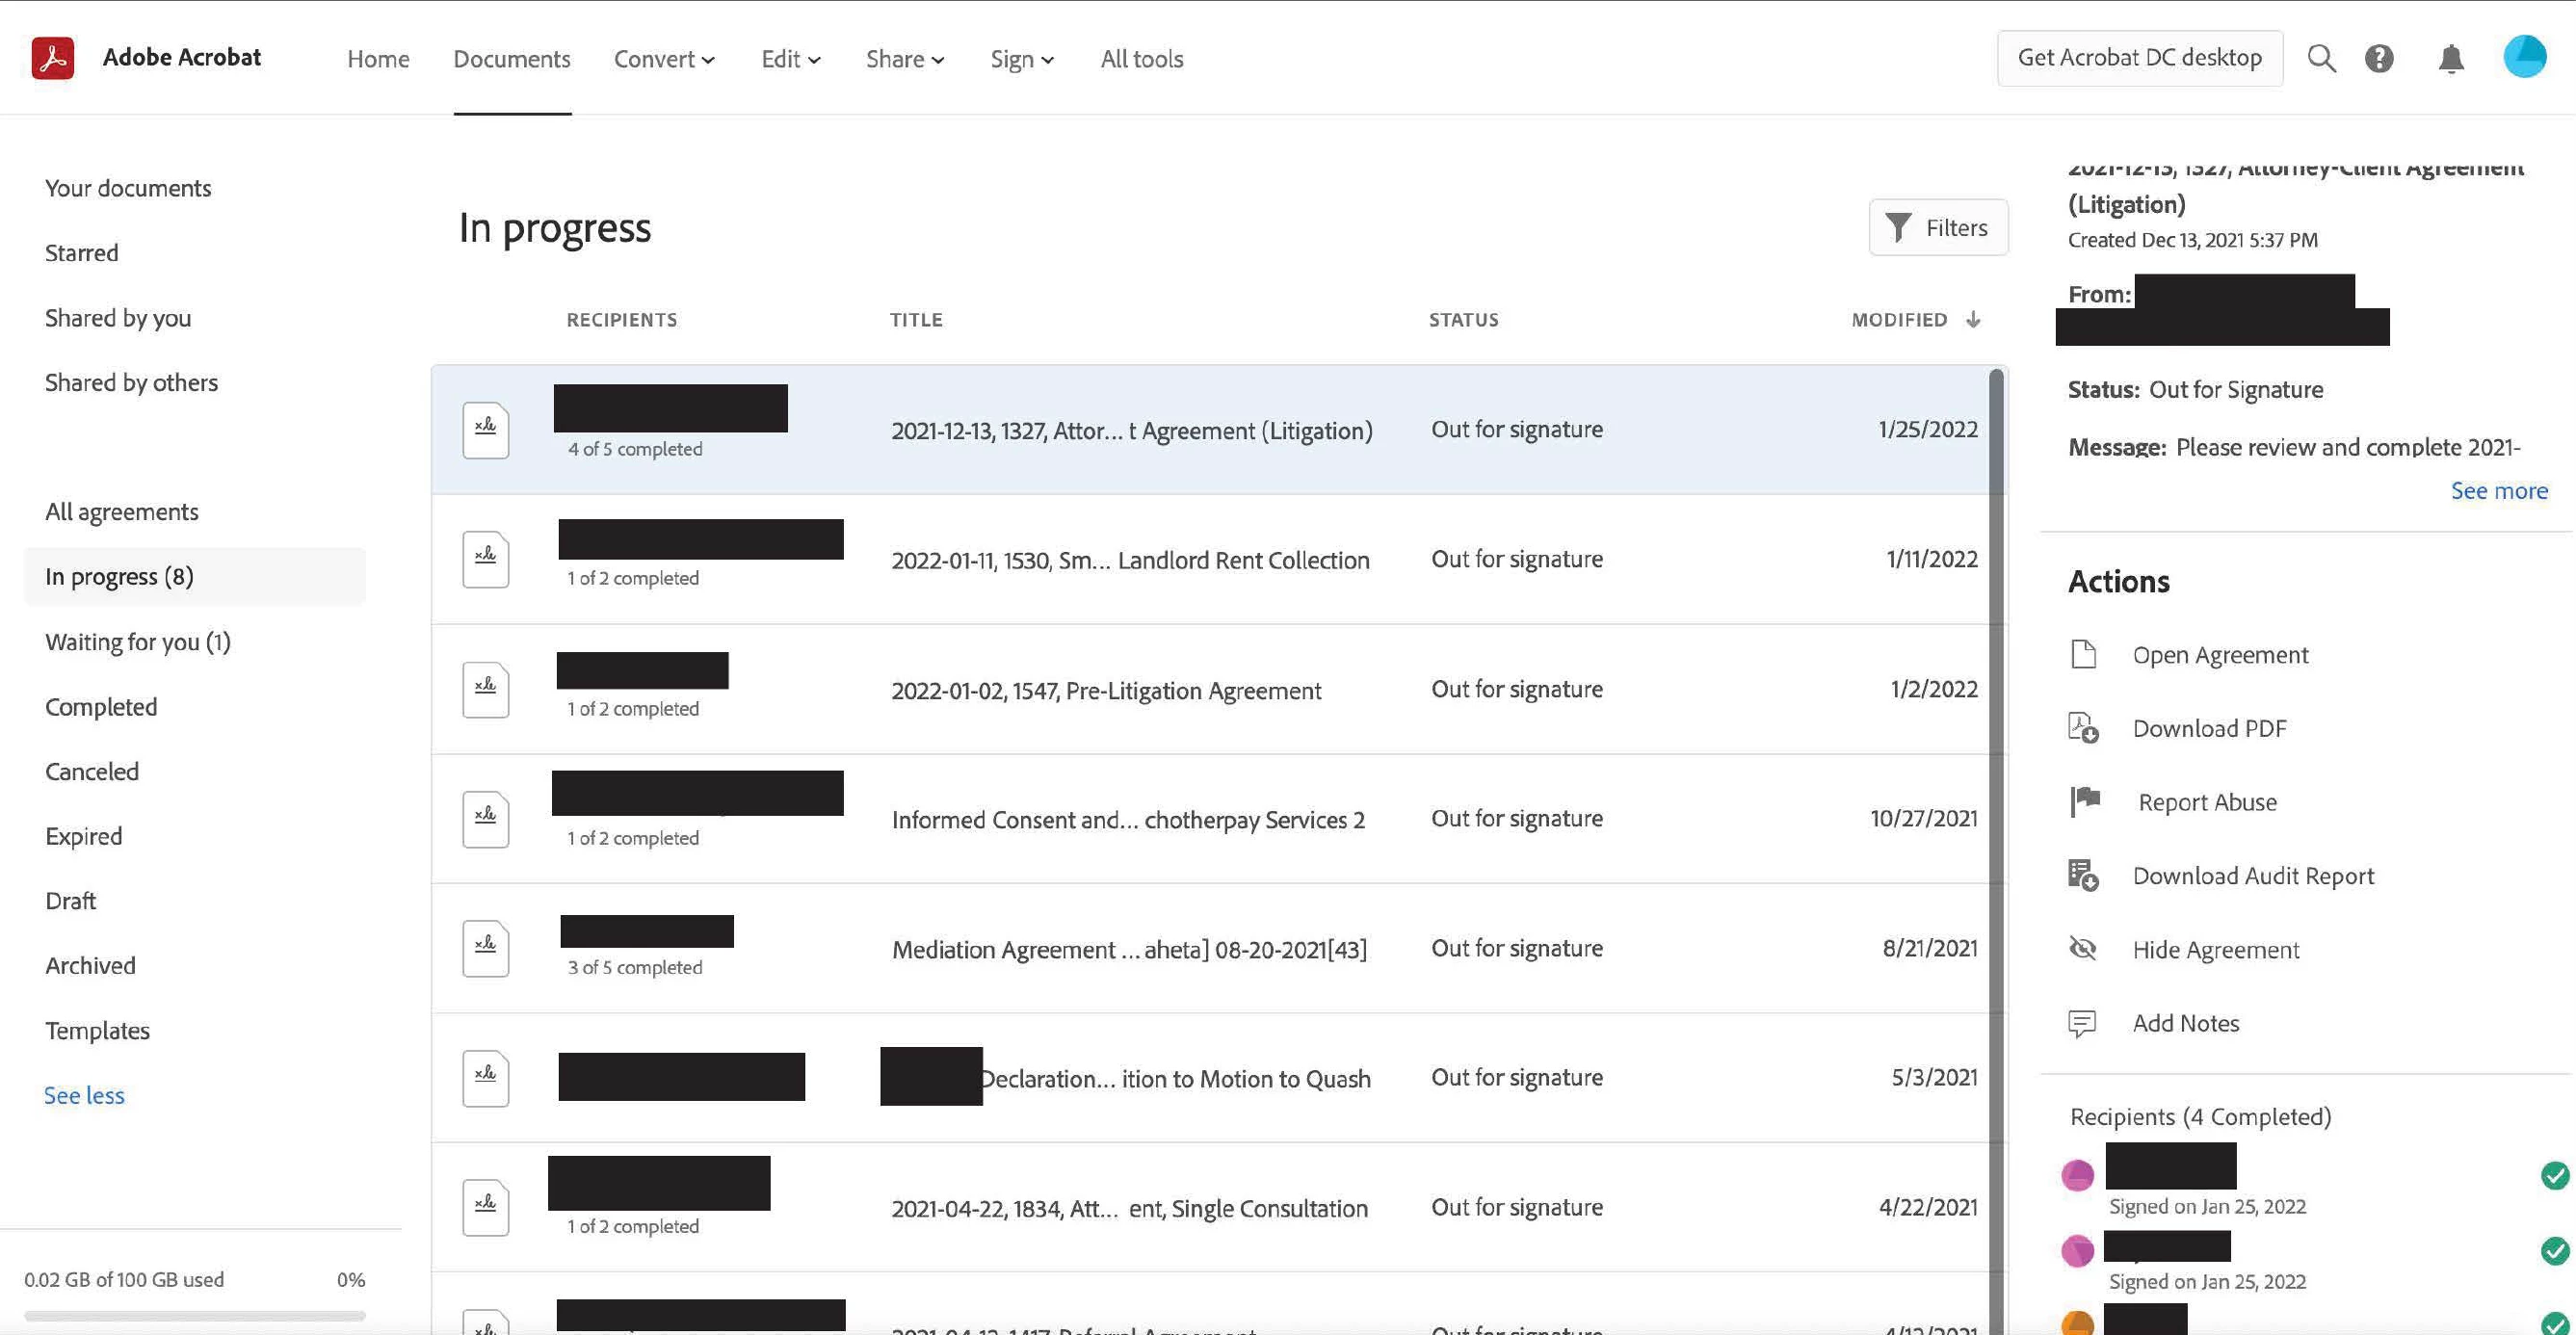2576x1335 pixels.
Task: Click the Add Notes comment icon
Action: pyautogui.click(x=2082, y=1023)
